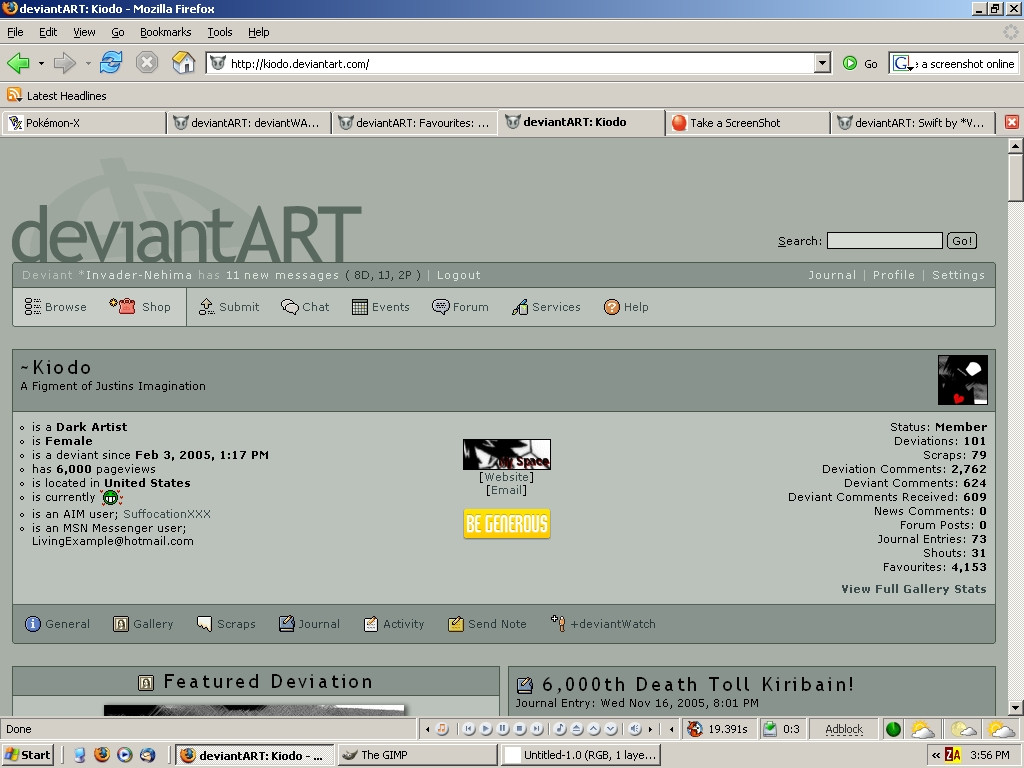
Task: Open Kiodo's Activity from the profile bar
Action: point(394,624)
